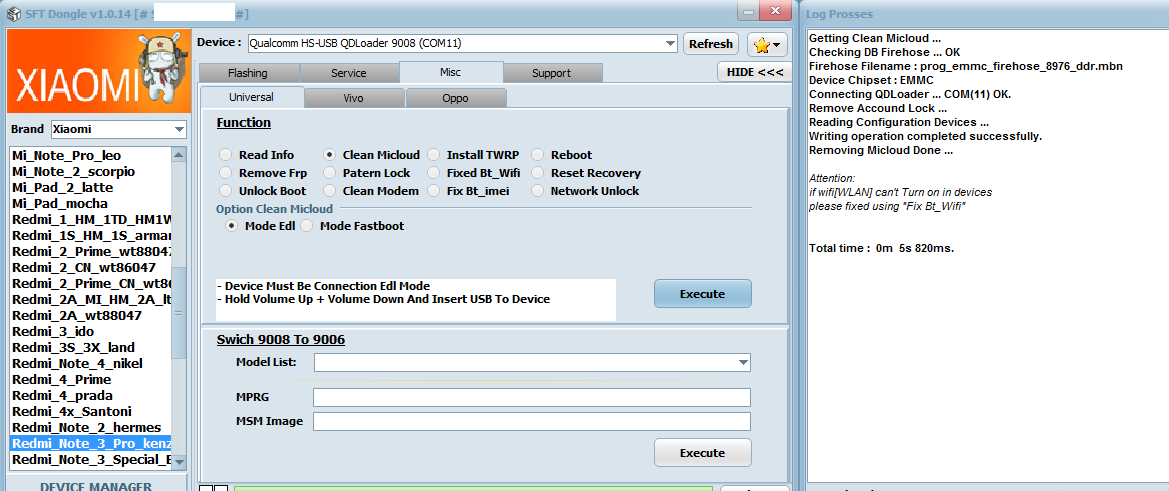Click the green progress bar
Viewport: 1169px width, 491px height.
point(475,488)
